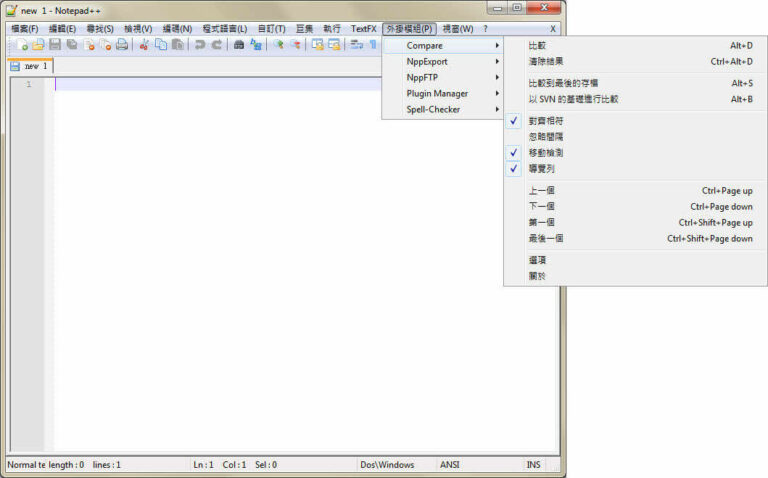Click the Undo arrow icon
This screenshot has height=478, width=768.
(199, 45)
